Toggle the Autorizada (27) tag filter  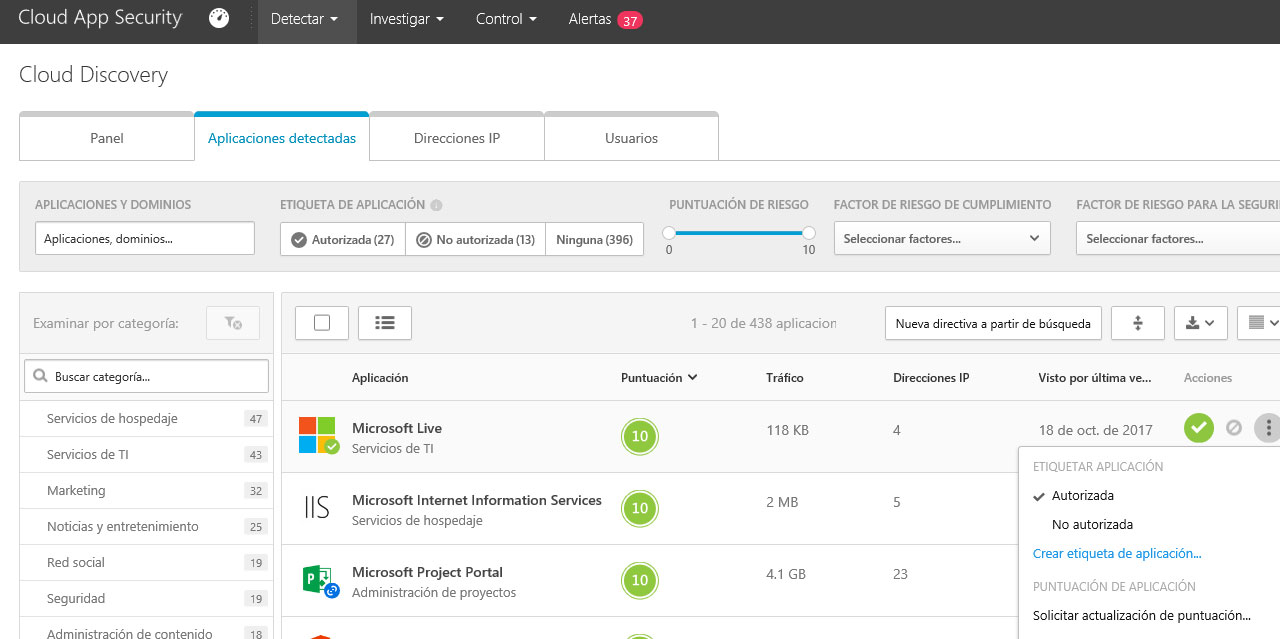343,239
